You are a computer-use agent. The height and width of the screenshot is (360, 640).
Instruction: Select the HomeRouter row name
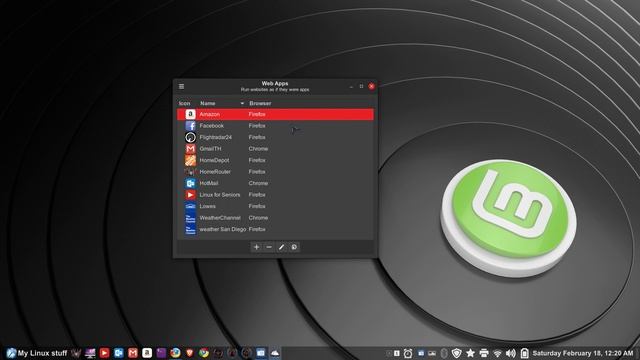pyautogui.click(x=215, y=172)
